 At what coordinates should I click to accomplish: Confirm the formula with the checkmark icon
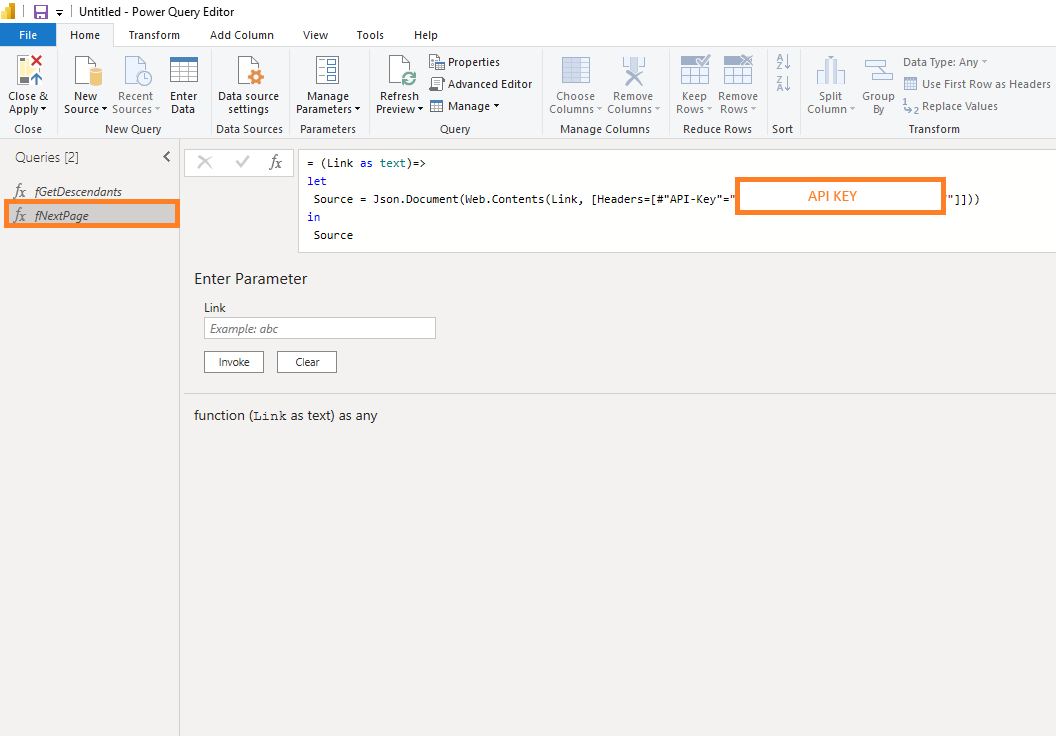click(x=241, y=162)
